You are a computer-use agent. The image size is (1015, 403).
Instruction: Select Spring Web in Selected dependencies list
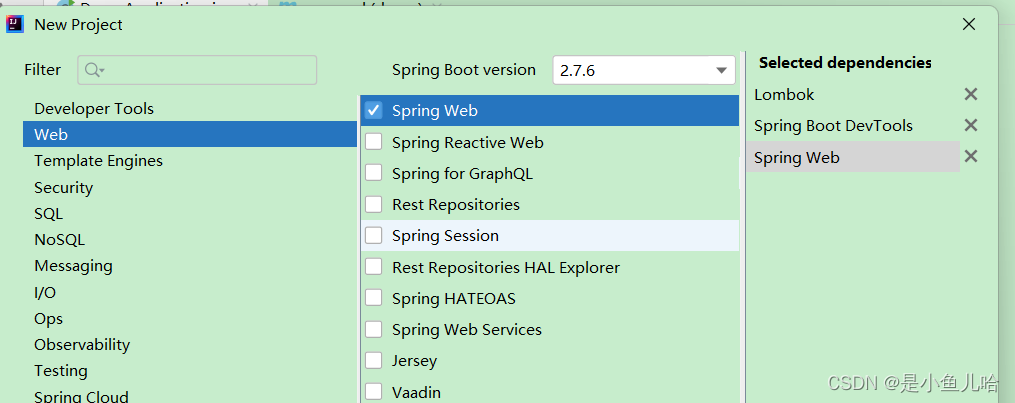tap(853, 157)
